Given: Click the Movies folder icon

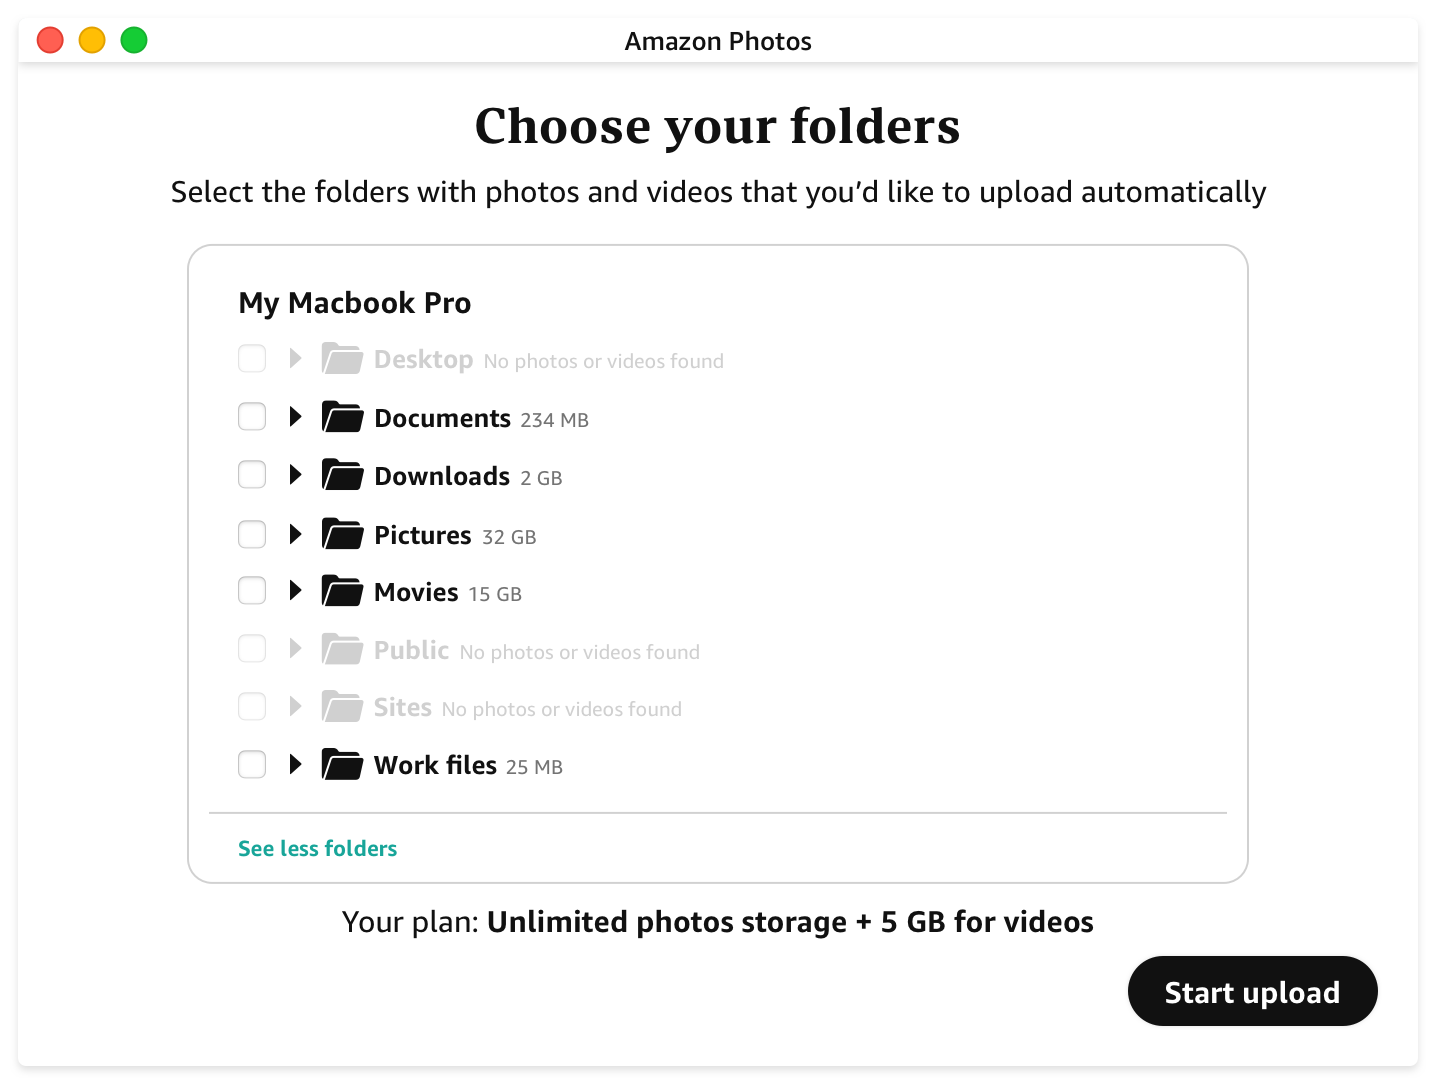Looking at the screenshot, I should (342, 591).
